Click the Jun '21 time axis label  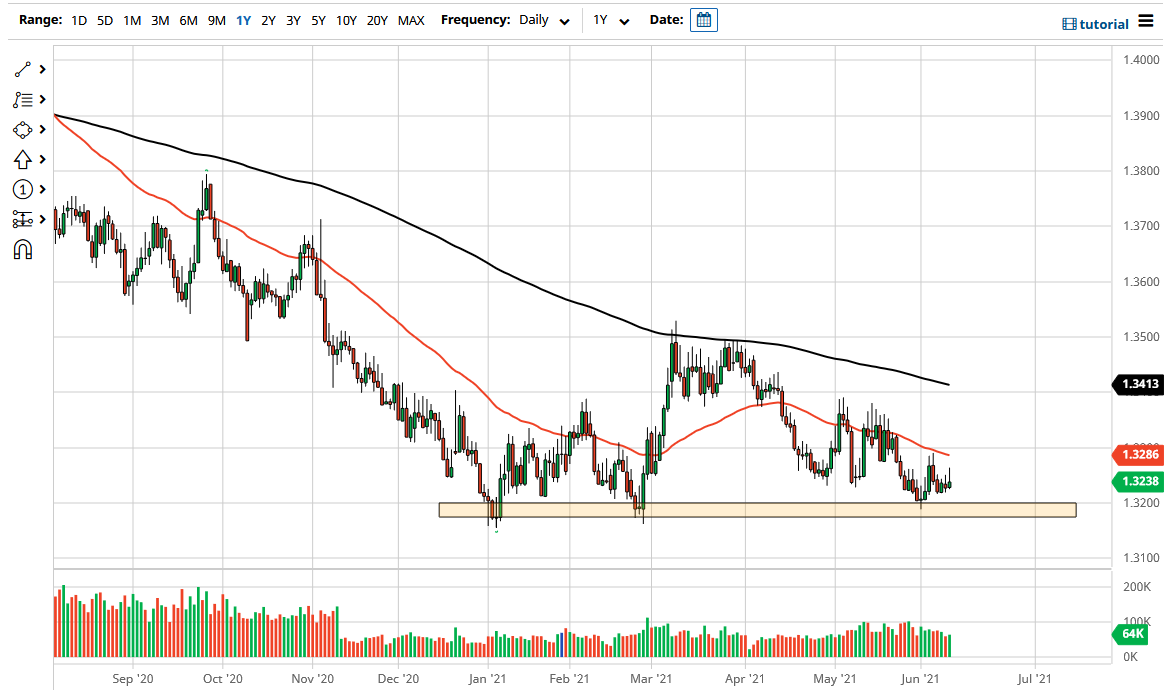point(921,679)
